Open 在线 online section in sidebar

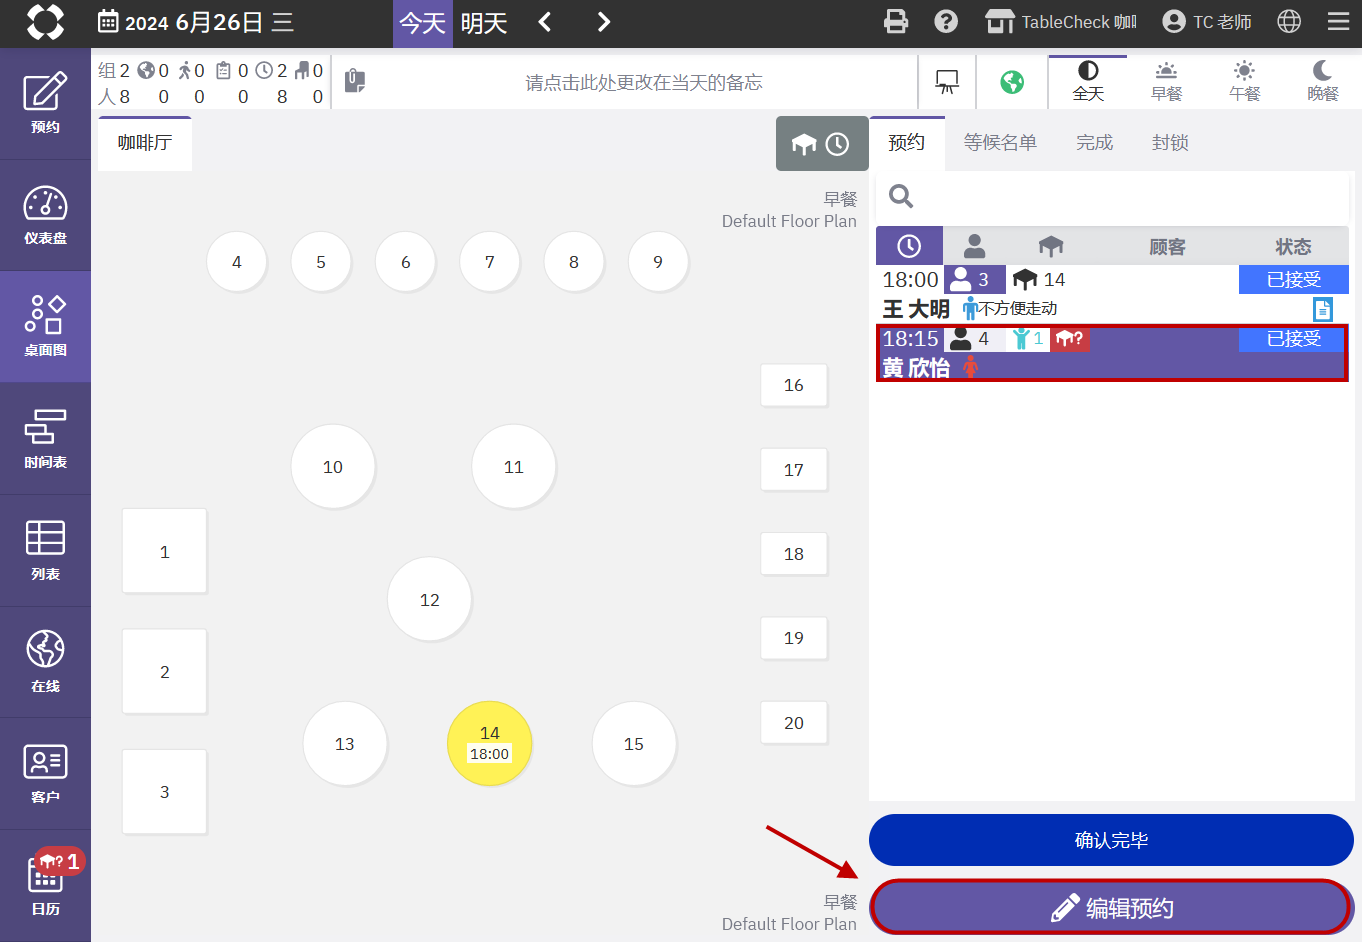(x=45, y=662)
